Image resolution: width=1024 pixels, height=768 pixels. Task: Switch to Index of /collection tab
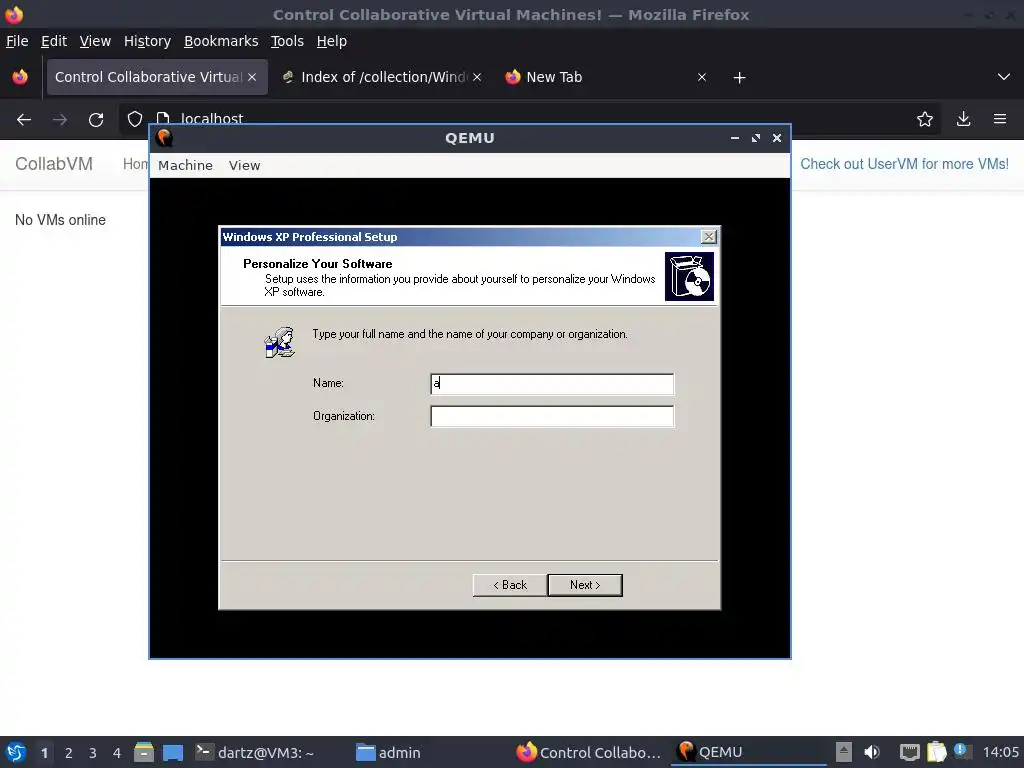383,77
